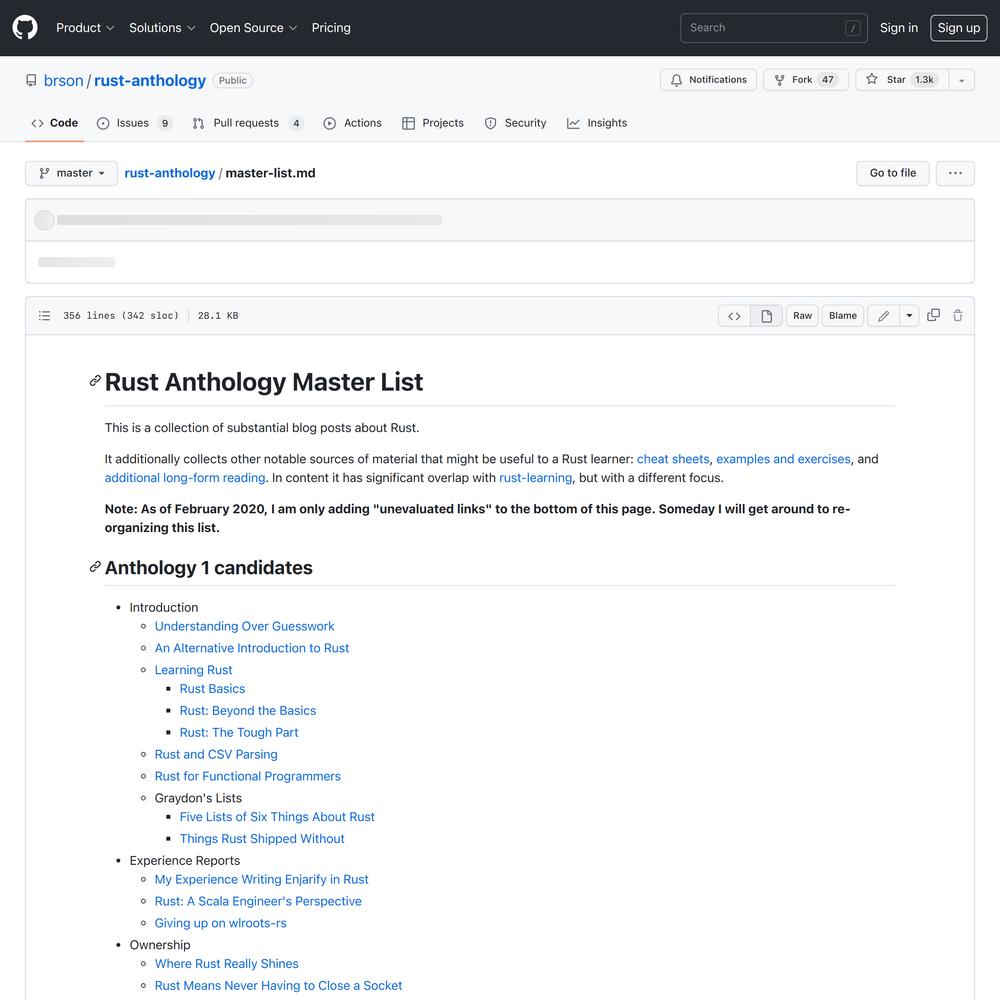Viewport: 1000px width, 1000px height.
Task: Open edit options dropdown caret
Action: 909,316
